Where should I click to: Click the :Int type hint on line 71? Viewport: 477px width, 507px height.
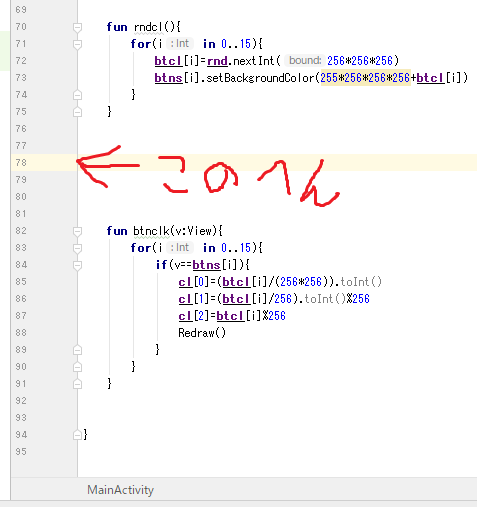click(180, 44)
